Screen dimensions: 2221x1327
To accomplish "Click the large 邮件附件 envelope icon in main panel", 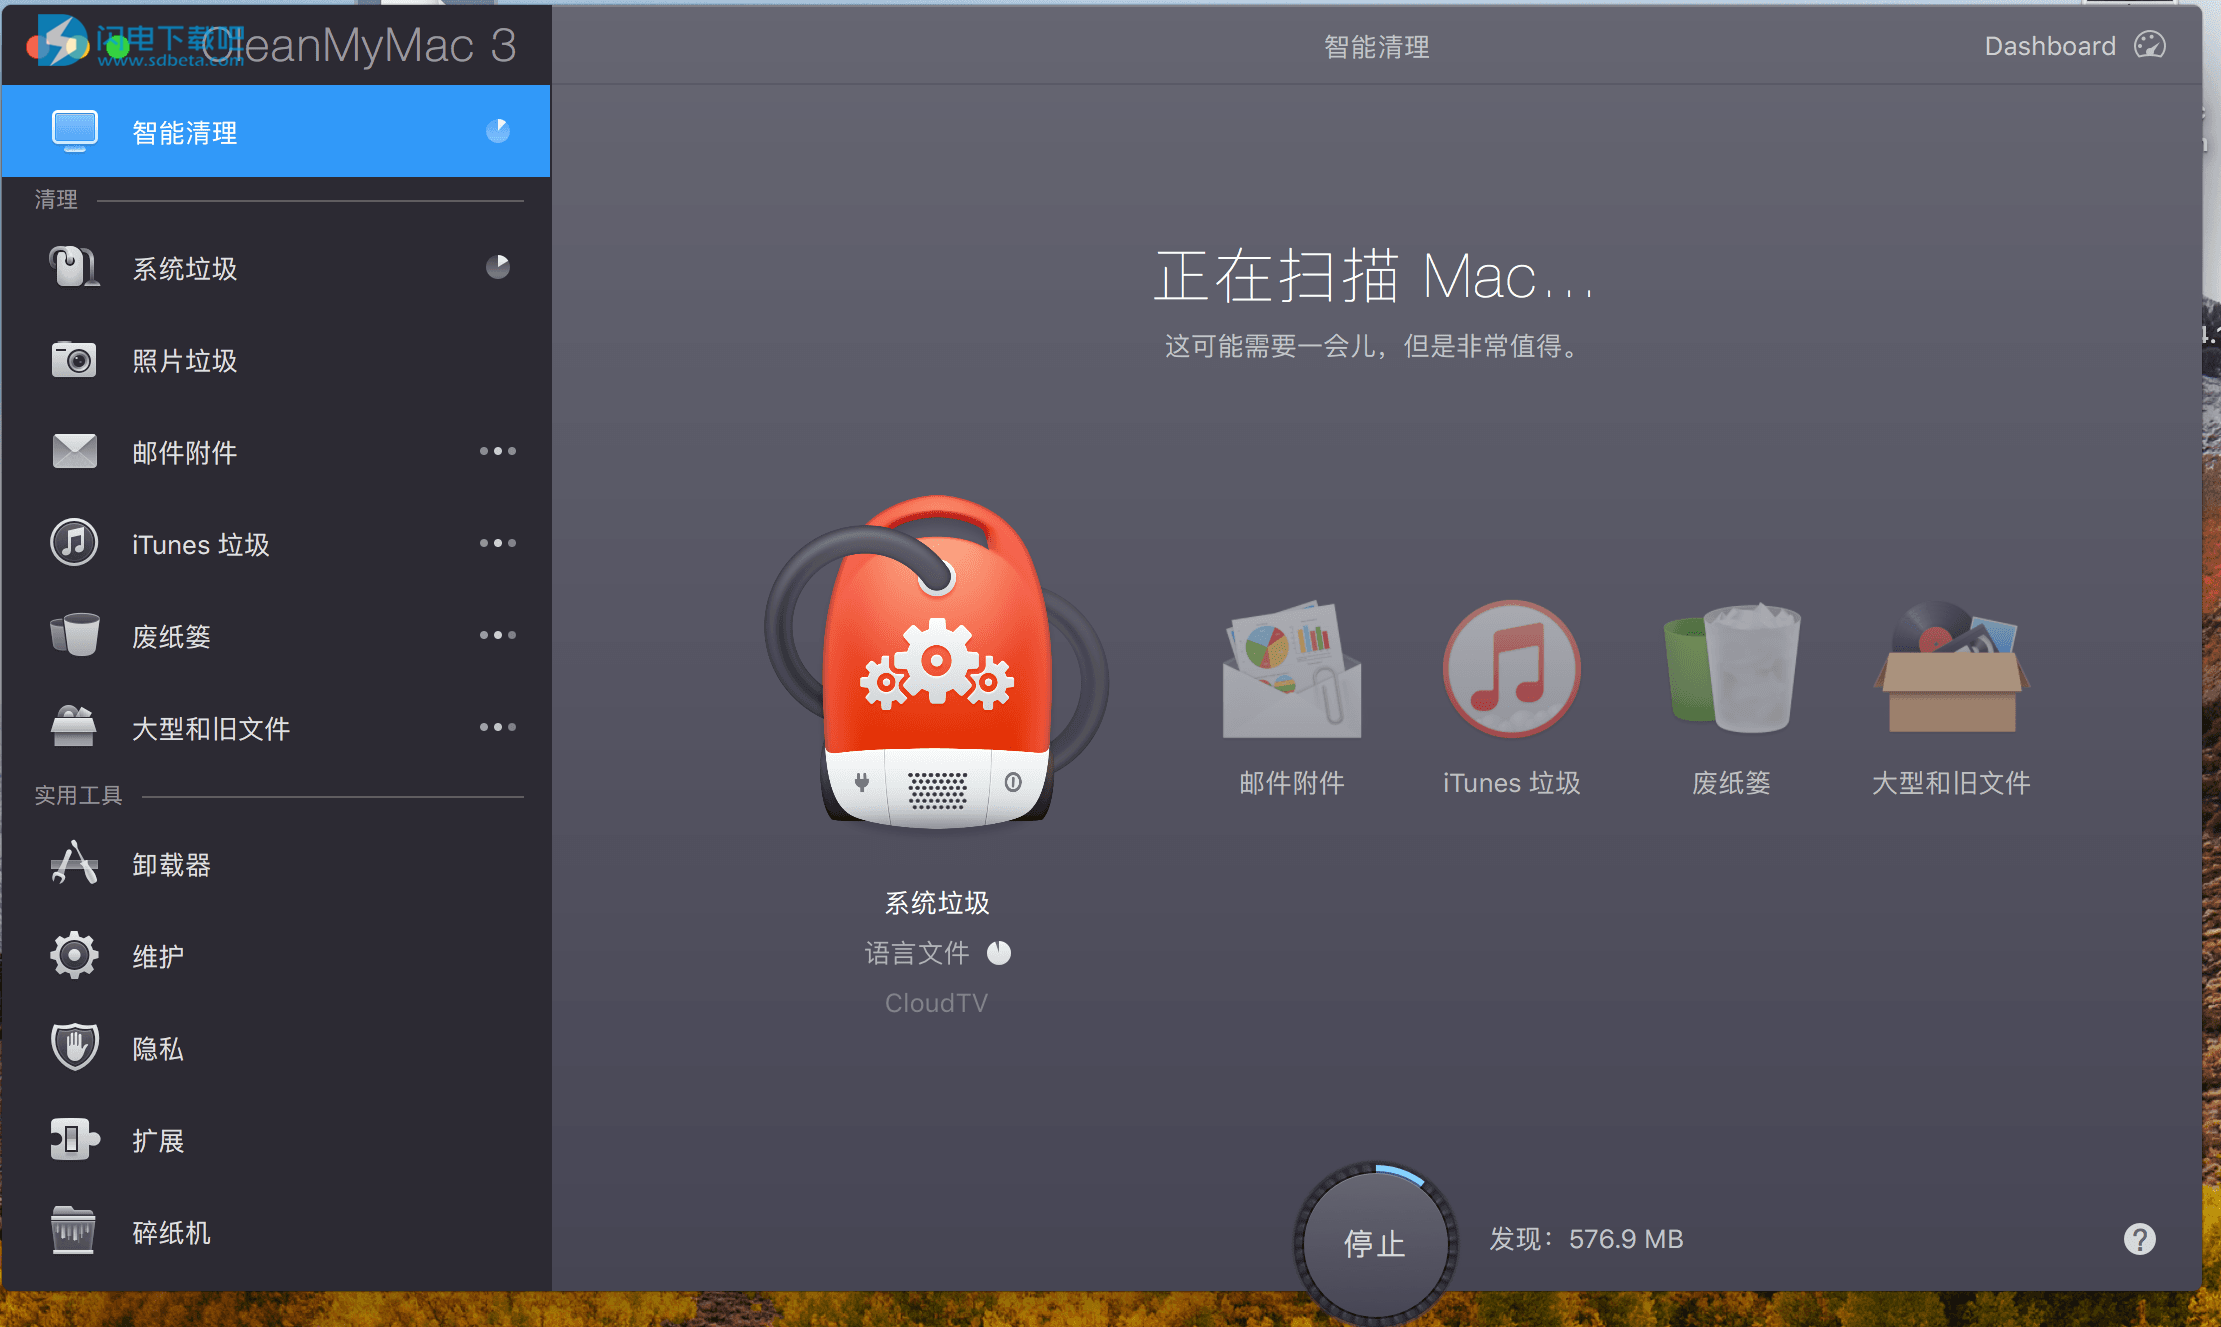I will click(x=1292, y=669).
